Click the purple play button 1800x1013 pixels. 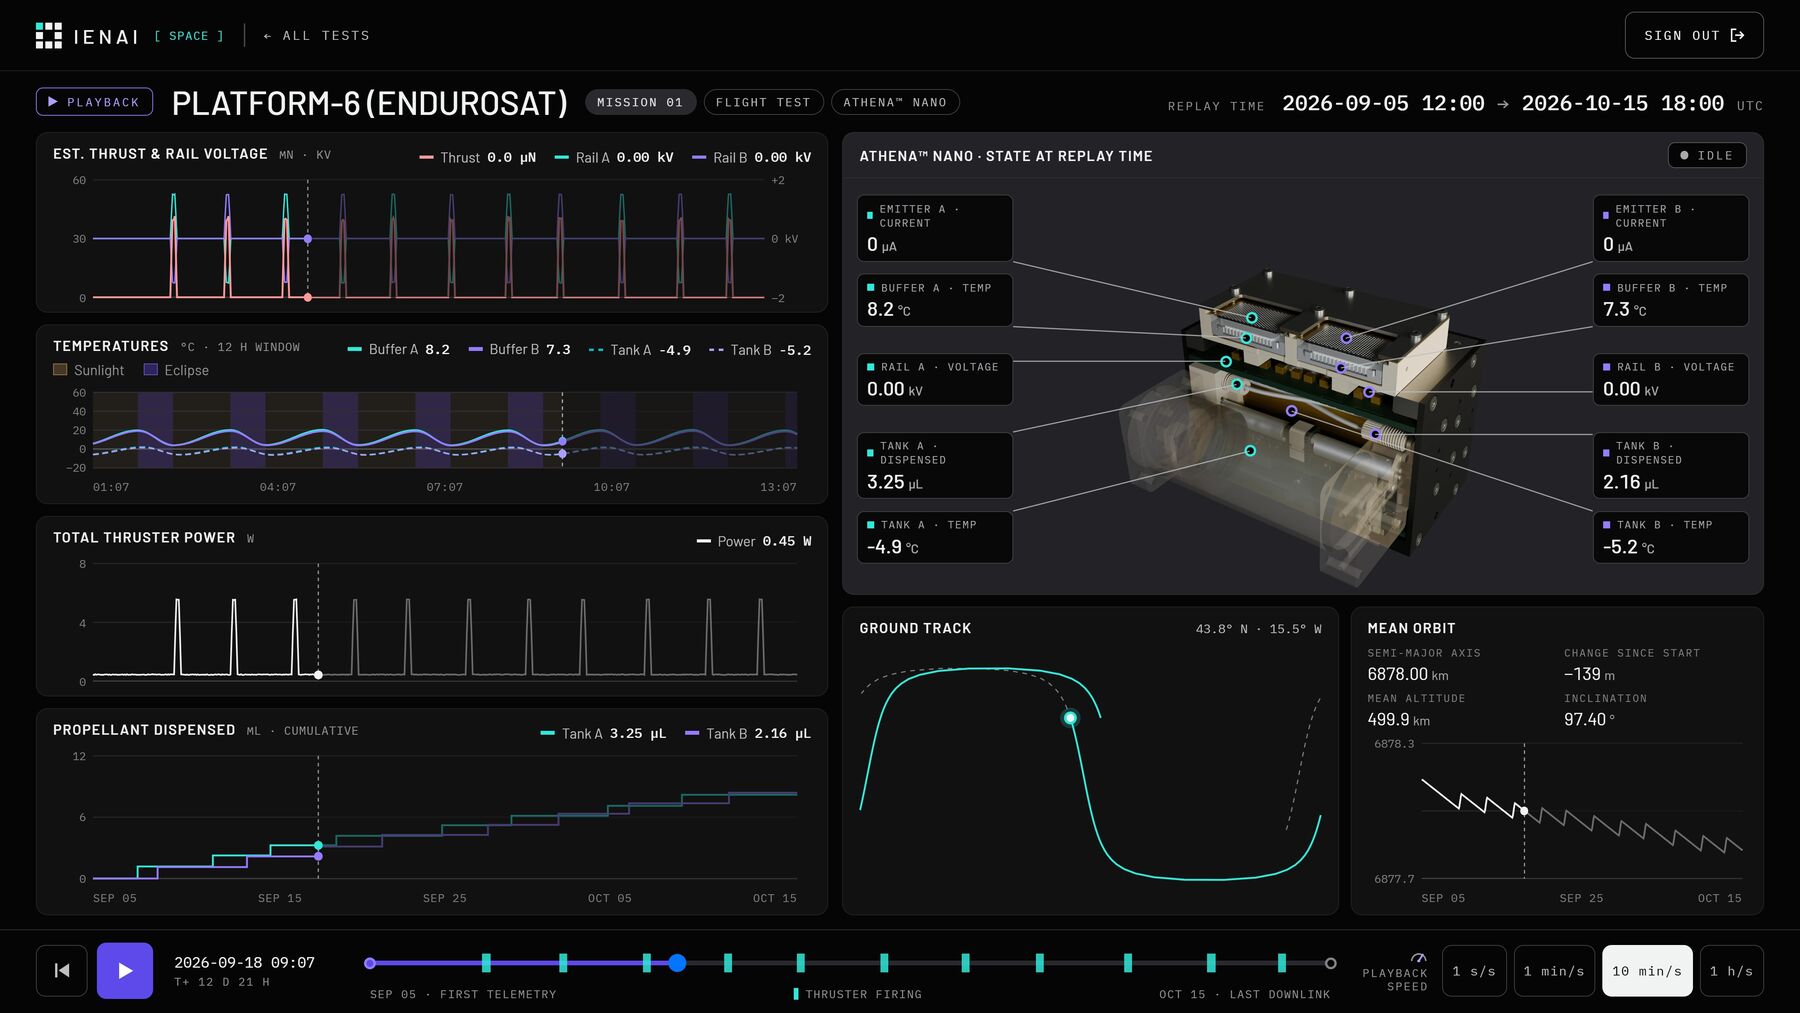125,970
